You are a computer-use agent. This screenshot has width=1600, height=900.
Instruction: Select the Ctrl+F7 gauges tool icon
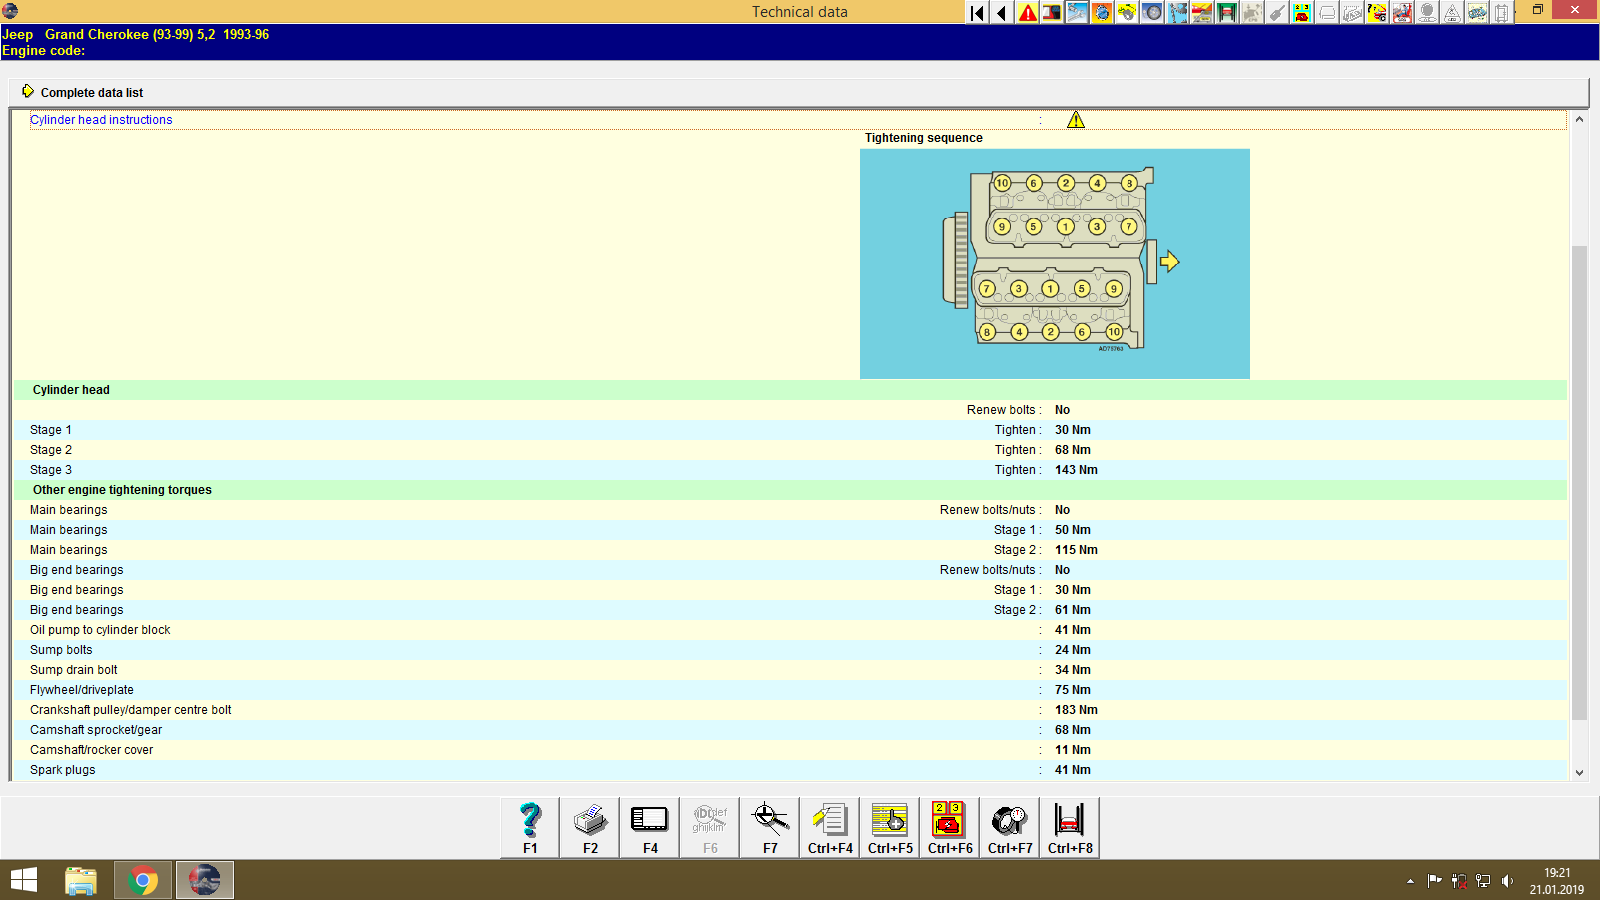pyautogui.click(x=1008, y=827)
